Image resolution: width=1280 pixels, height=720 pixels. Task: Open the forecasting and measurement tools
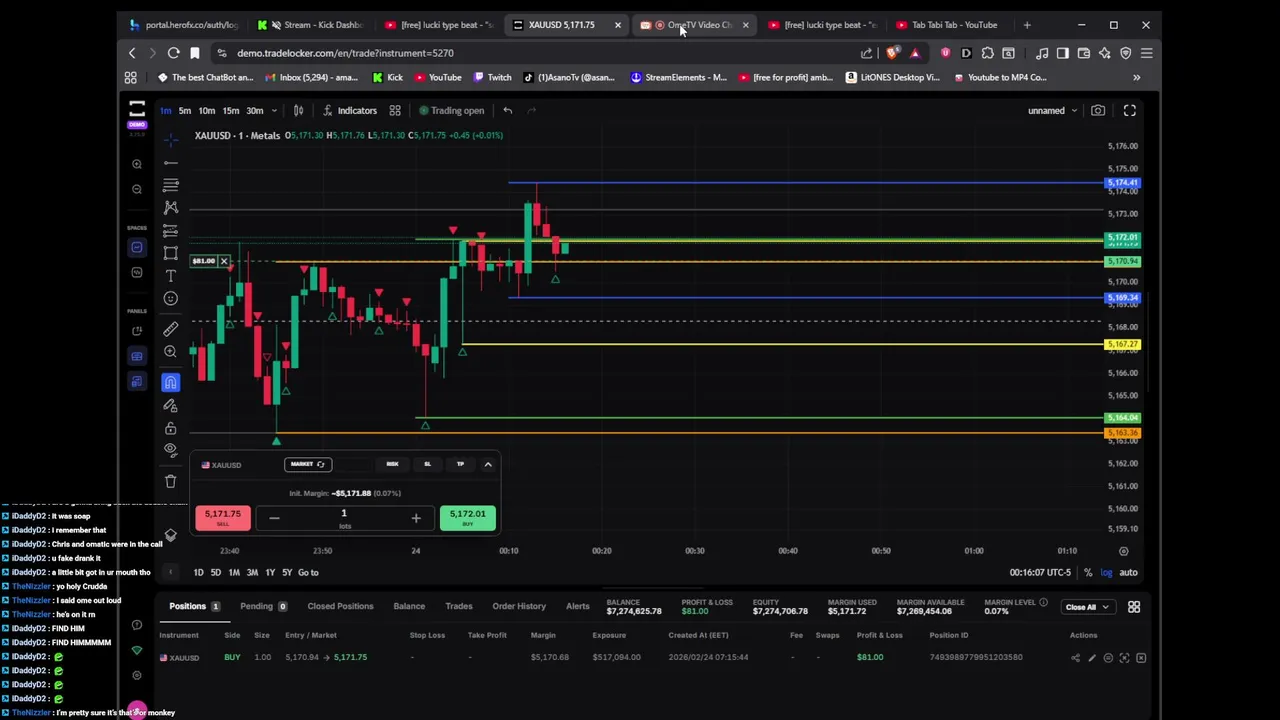pyautogui.click(x=171, y=231)
